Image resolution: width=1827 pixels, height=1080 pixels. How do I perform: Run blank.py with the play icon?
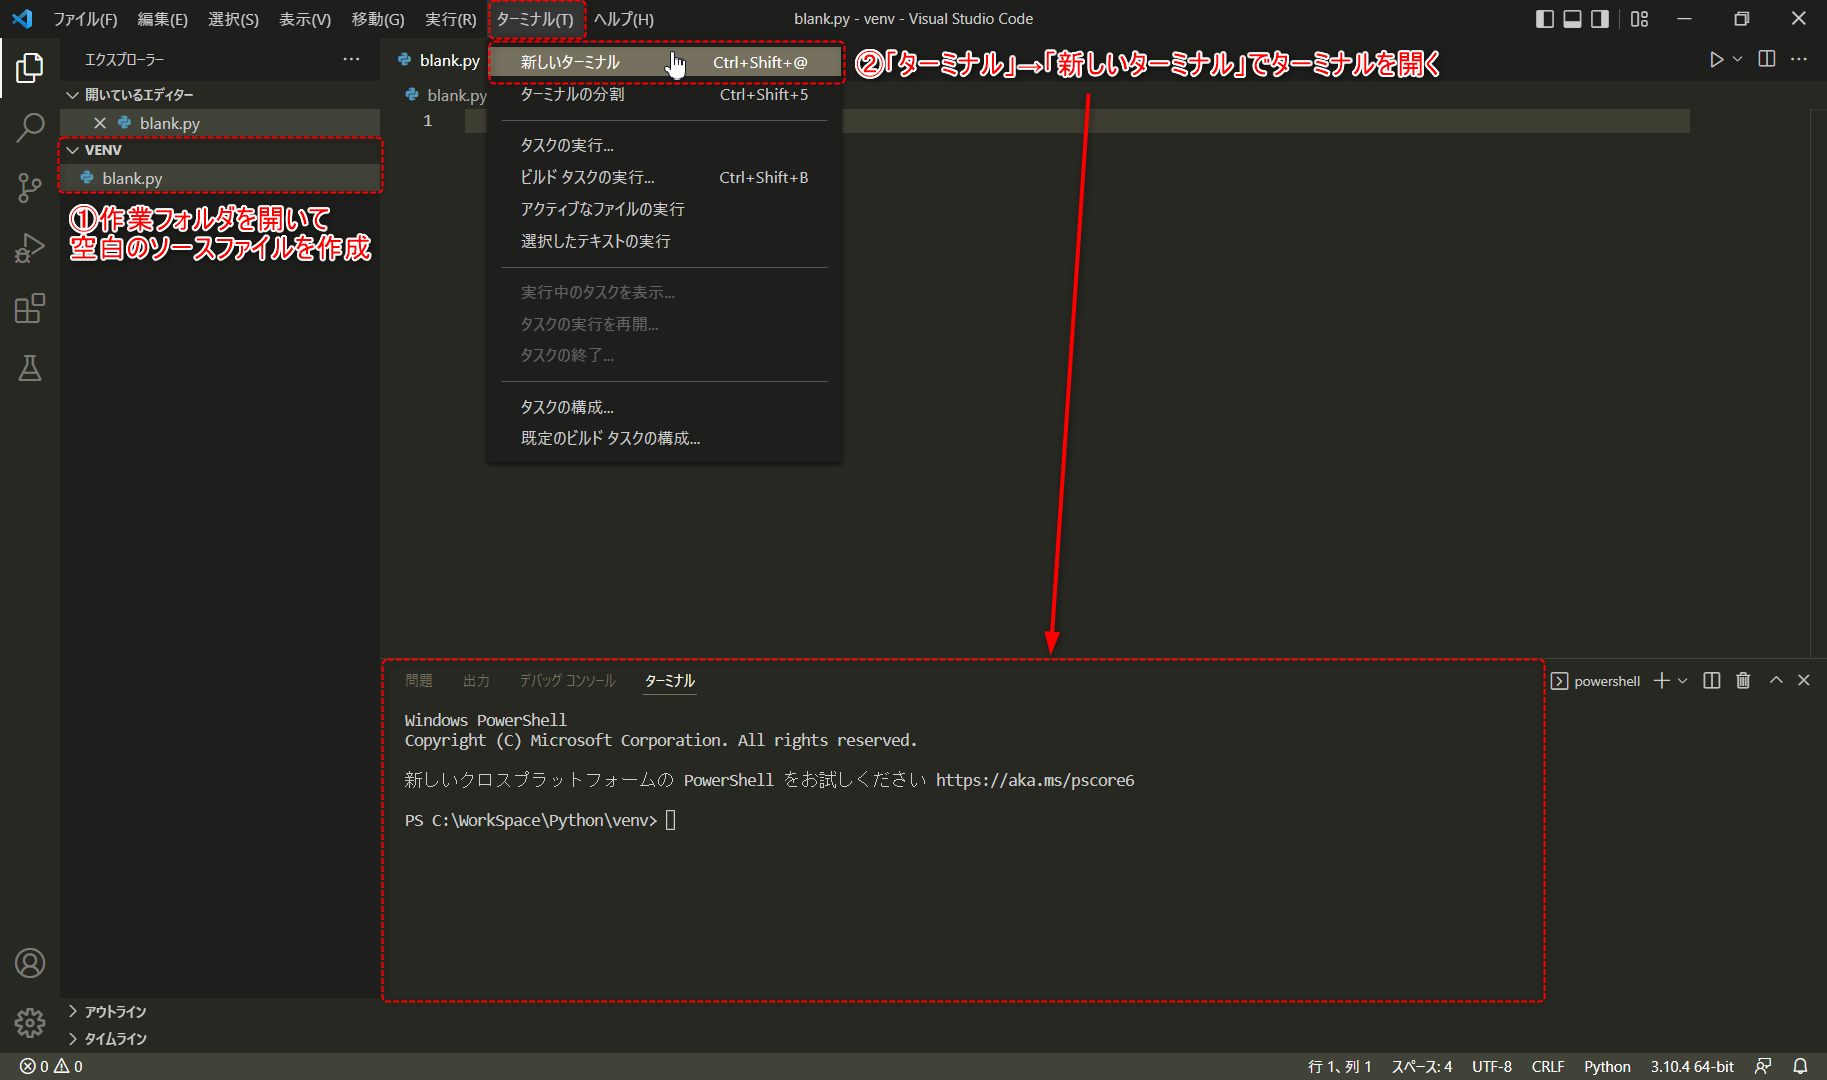1716,59
